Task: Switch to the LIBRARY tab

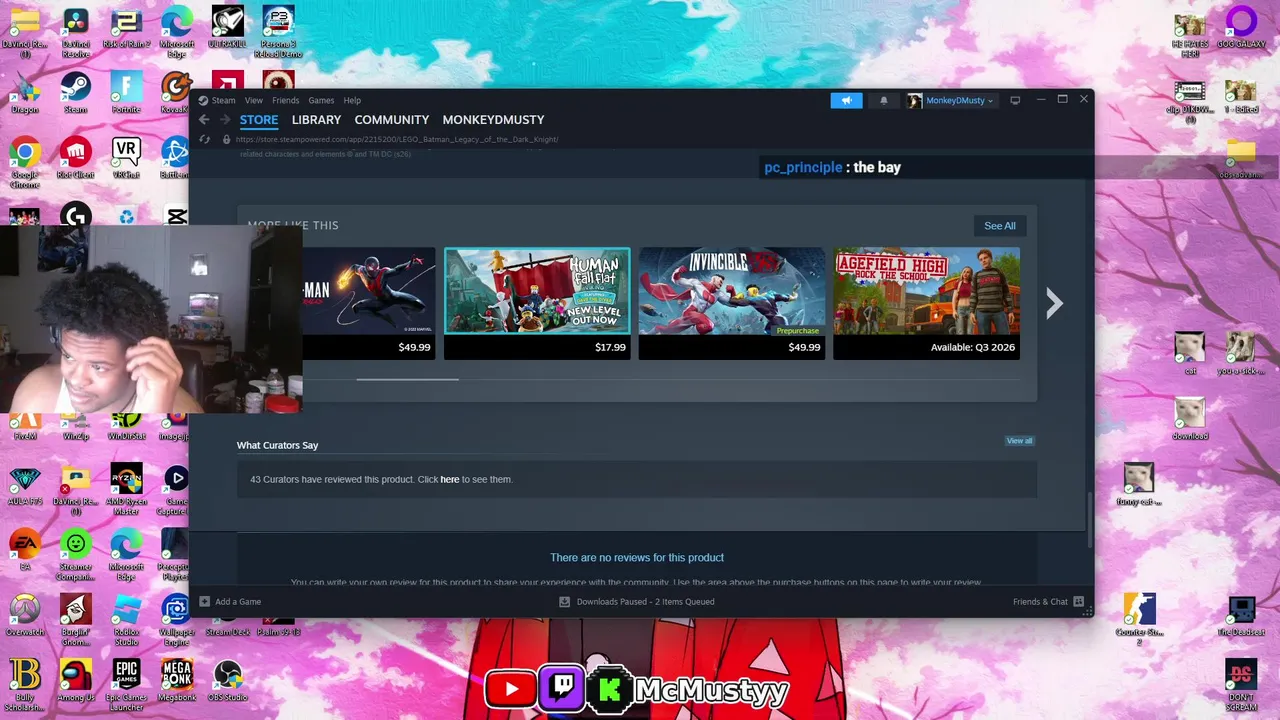Action: pyautogui.click(x=316, y=120)
